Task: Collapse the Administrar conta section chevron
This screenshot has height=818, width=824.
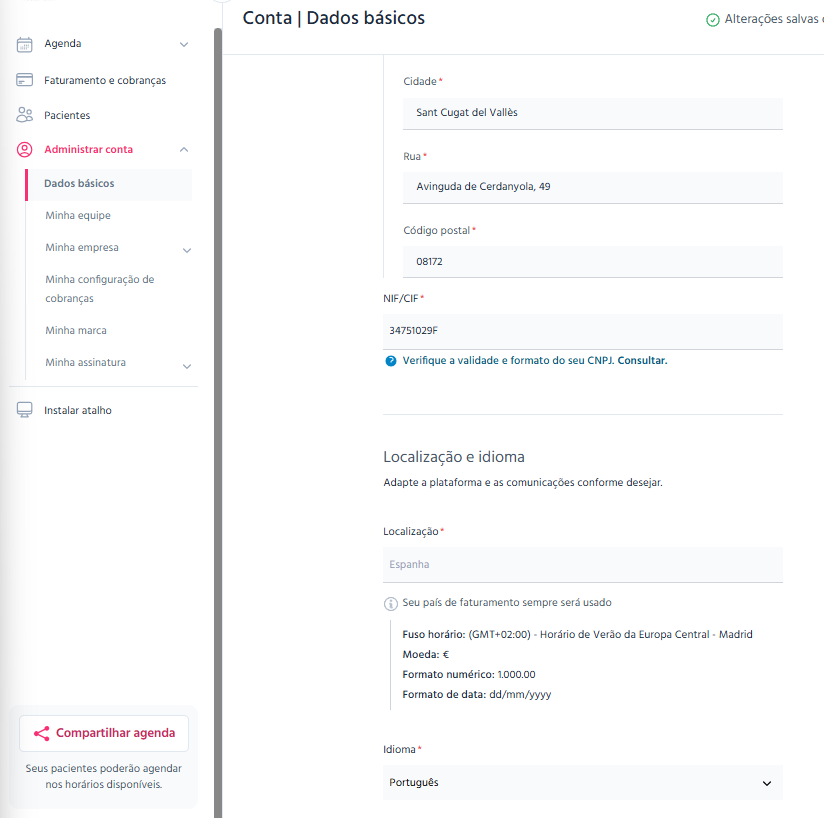Action: (x=184, y=150)
